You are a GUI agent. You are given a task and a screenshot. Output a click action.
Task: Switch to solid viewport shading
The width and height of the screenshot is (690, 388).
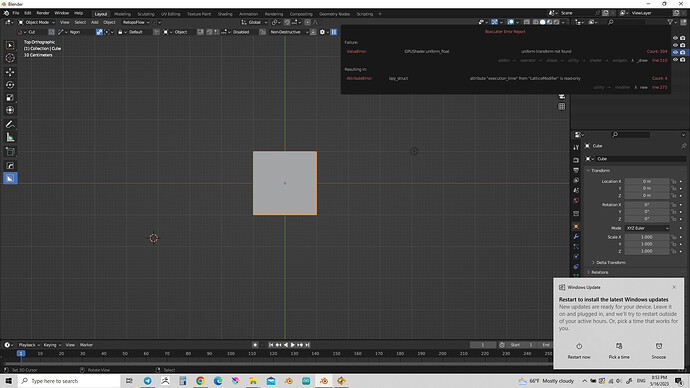tap(543, 22)
